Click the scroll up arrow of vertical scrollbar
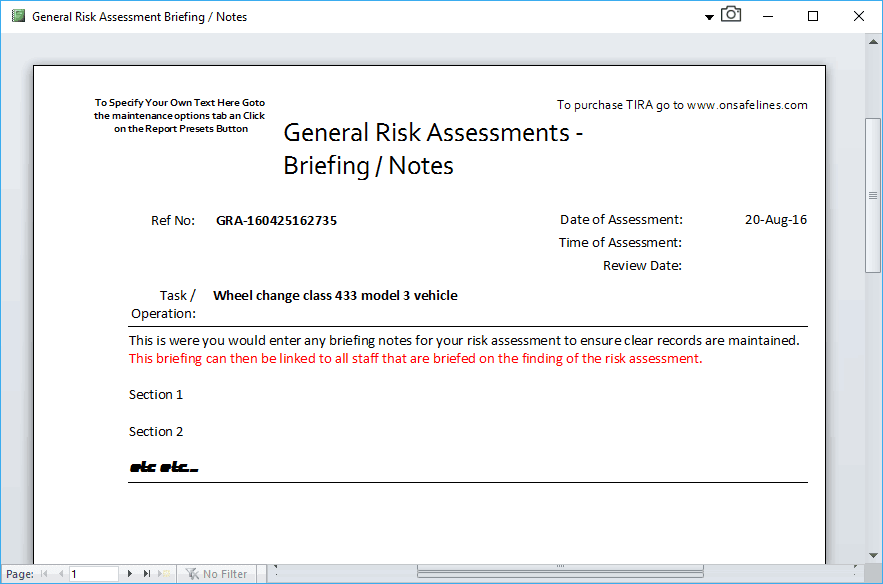 tap(873, 42)
